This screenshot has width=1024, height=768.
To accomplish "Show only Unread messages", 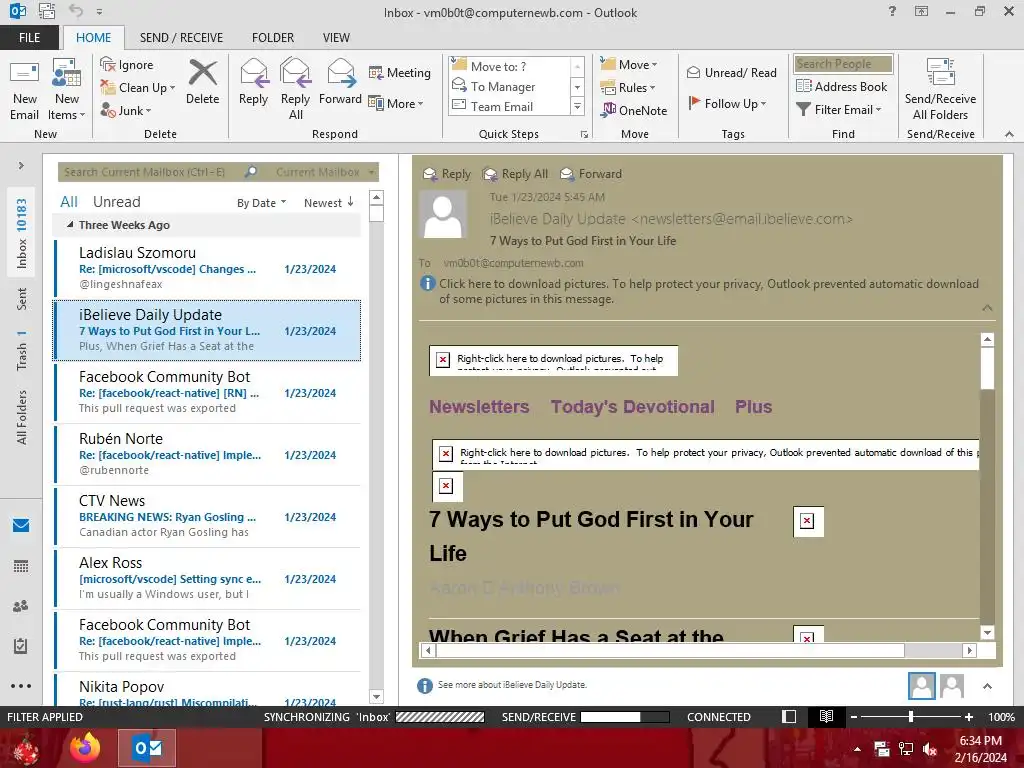I will 116,202.
